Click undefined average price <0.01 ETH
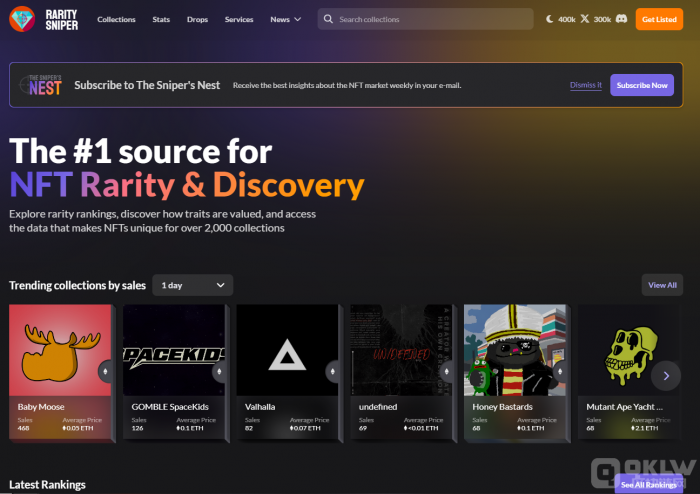 [421, 428]
